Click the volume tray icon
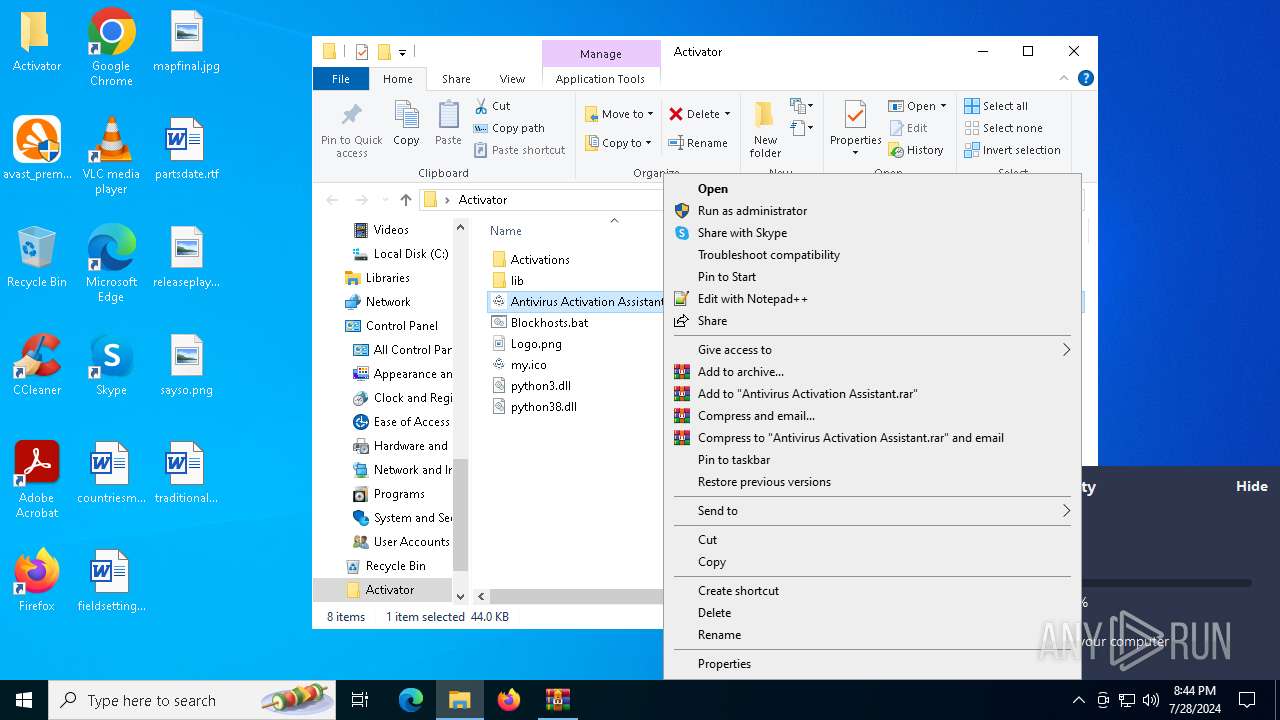 click(1150, 700)
